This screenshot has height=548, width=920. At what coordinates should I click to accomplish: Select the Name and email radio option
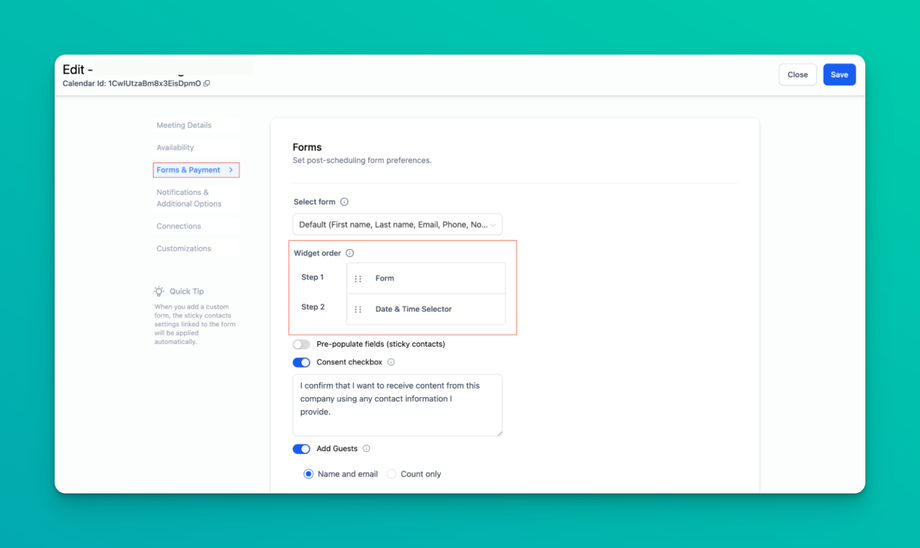coord(308,474)
